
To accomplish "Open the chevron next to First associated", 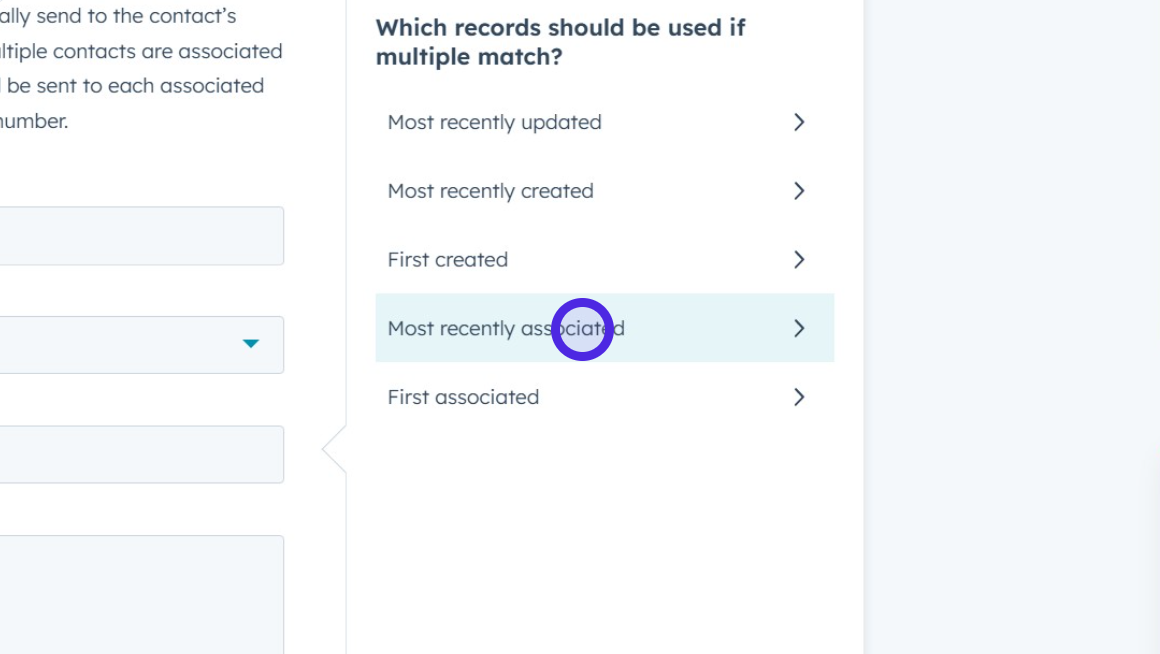I will (799, 397).
